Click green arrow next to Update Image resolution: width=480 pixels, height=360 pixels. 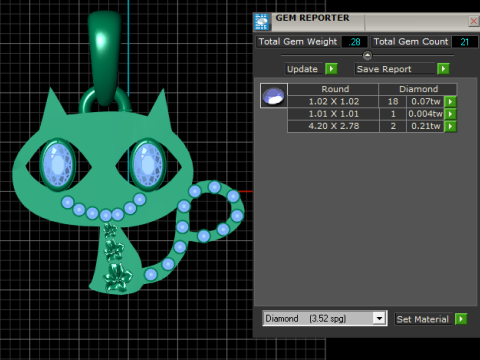pyautogui.click(x=331, y=69)
